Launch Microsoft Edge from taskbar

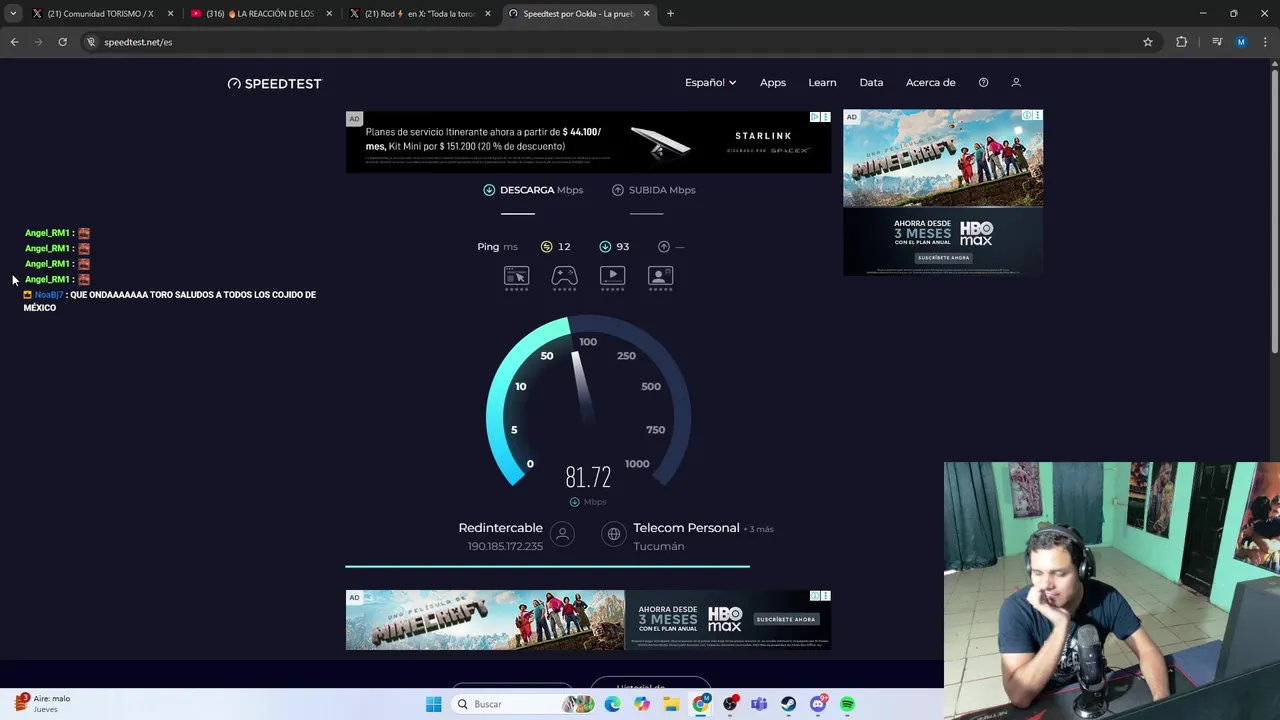coord(612,704)
